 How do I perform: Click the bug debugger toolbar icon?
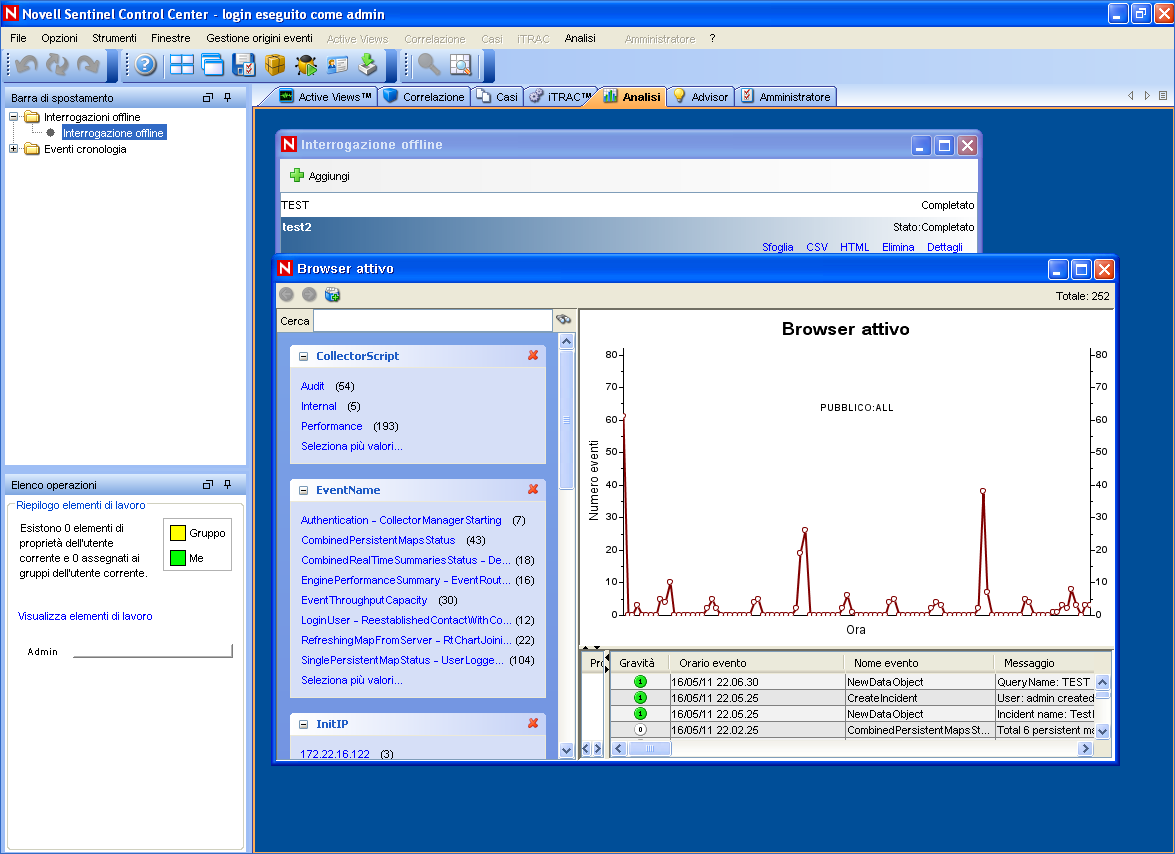click(306, 65)
